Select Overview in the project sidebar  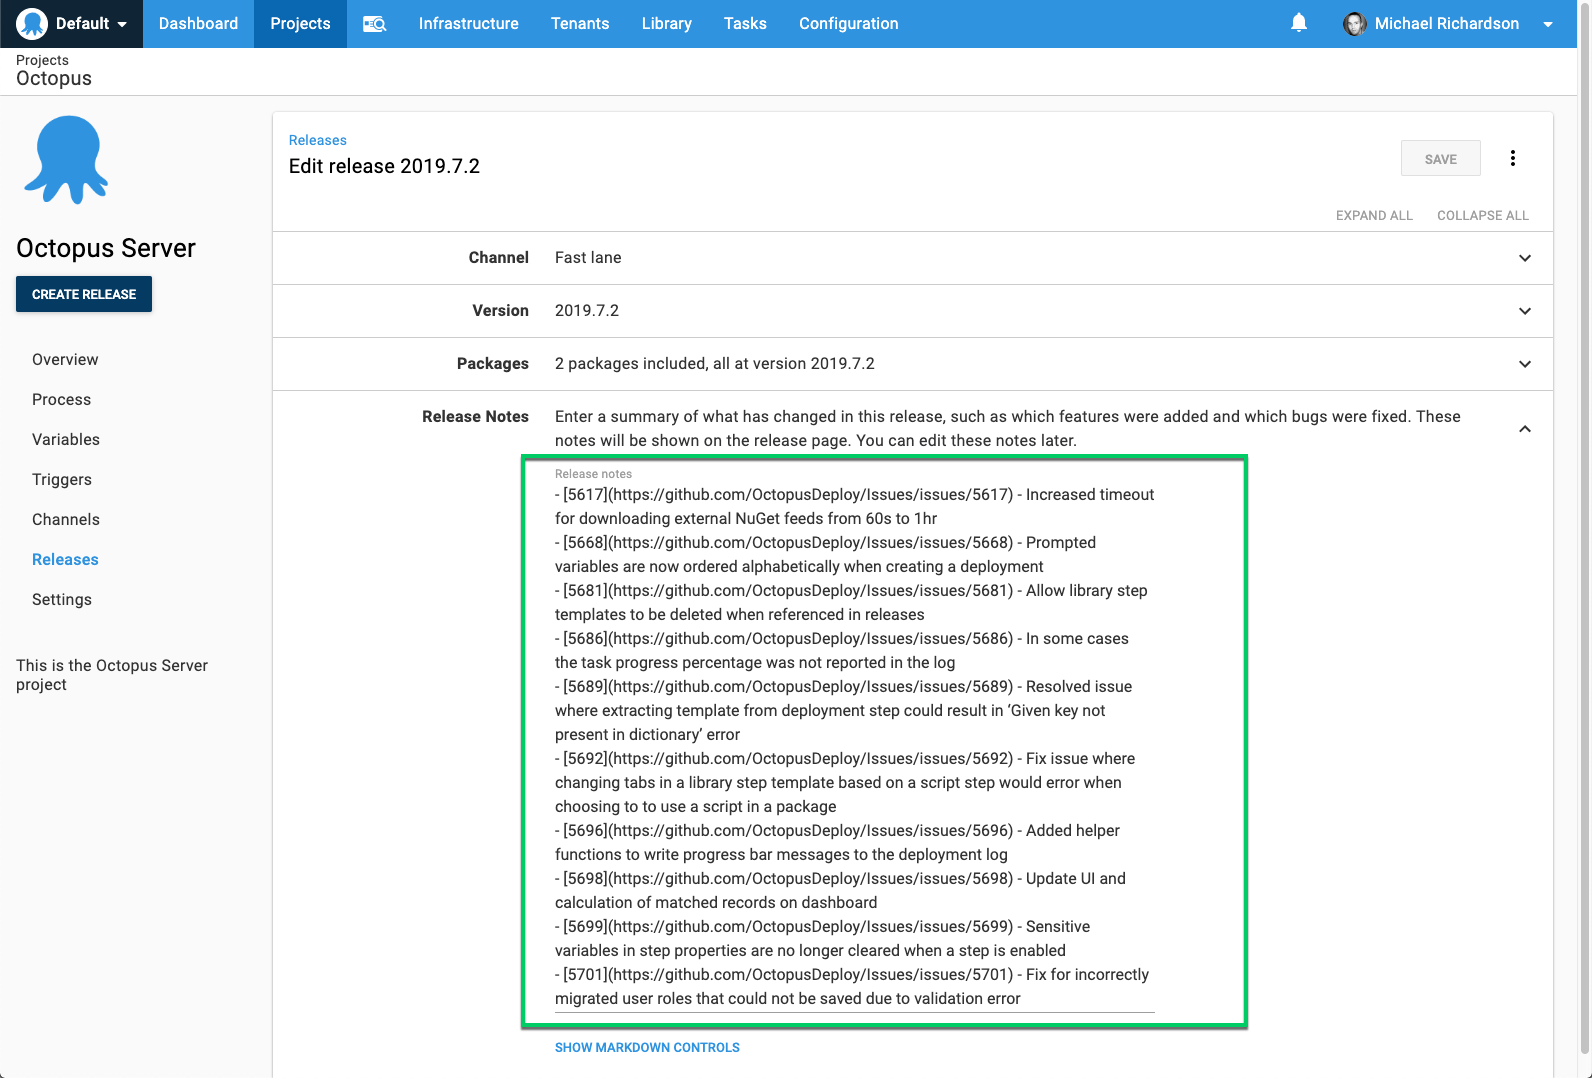point(65,359)
